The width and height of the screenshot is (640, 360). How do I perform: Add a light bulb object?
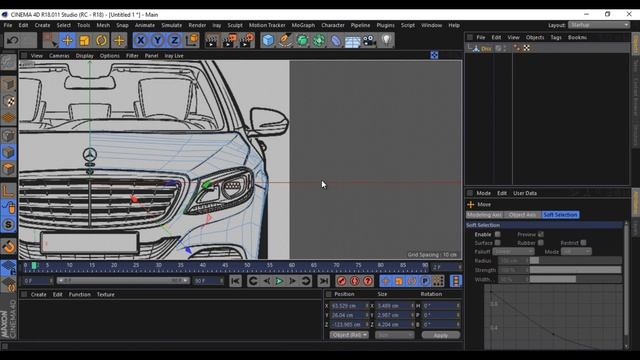click(387, 40)
